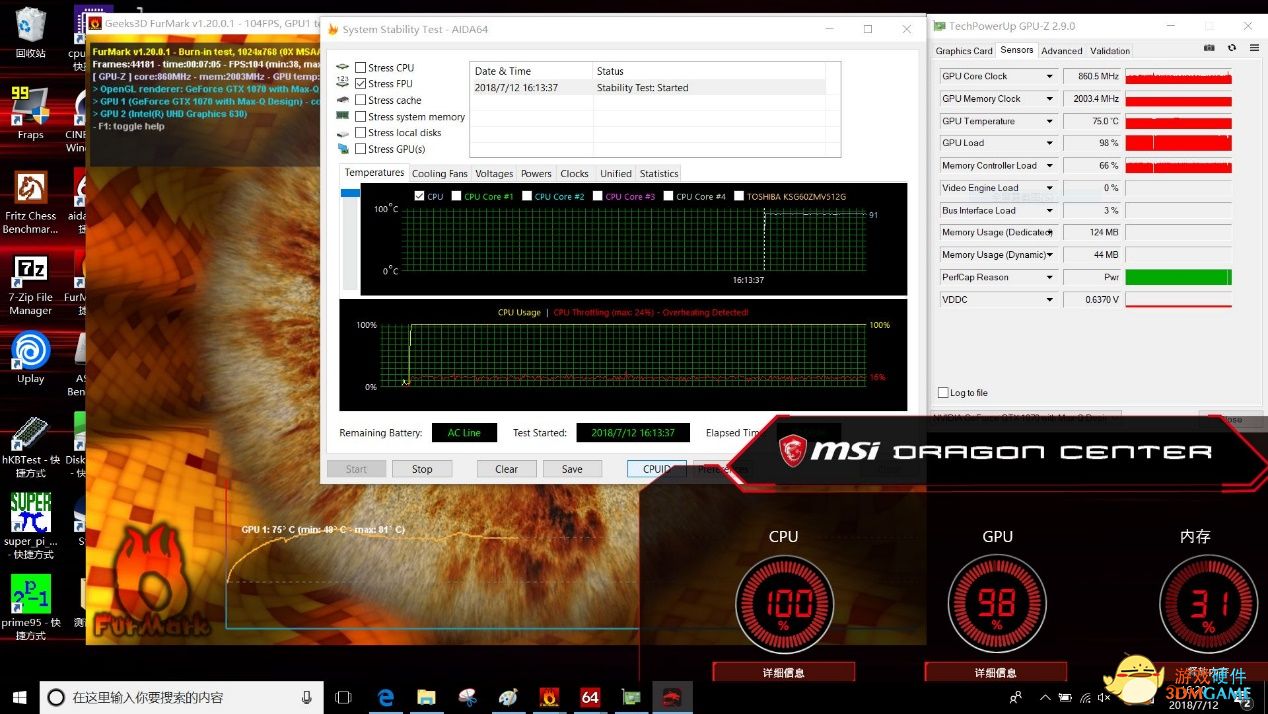
Task: Open the super_pi desktop shortcut
Action: [30, 525]
